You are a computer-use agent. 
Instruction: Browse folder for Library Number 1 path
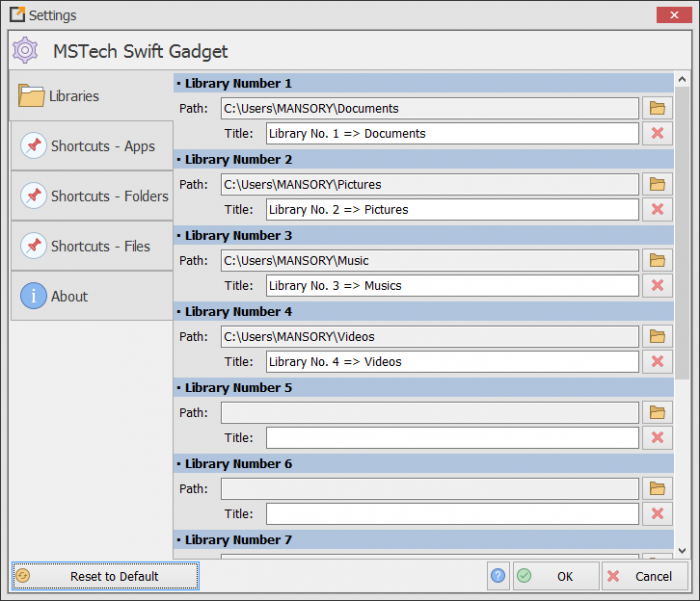click(657, 108)
